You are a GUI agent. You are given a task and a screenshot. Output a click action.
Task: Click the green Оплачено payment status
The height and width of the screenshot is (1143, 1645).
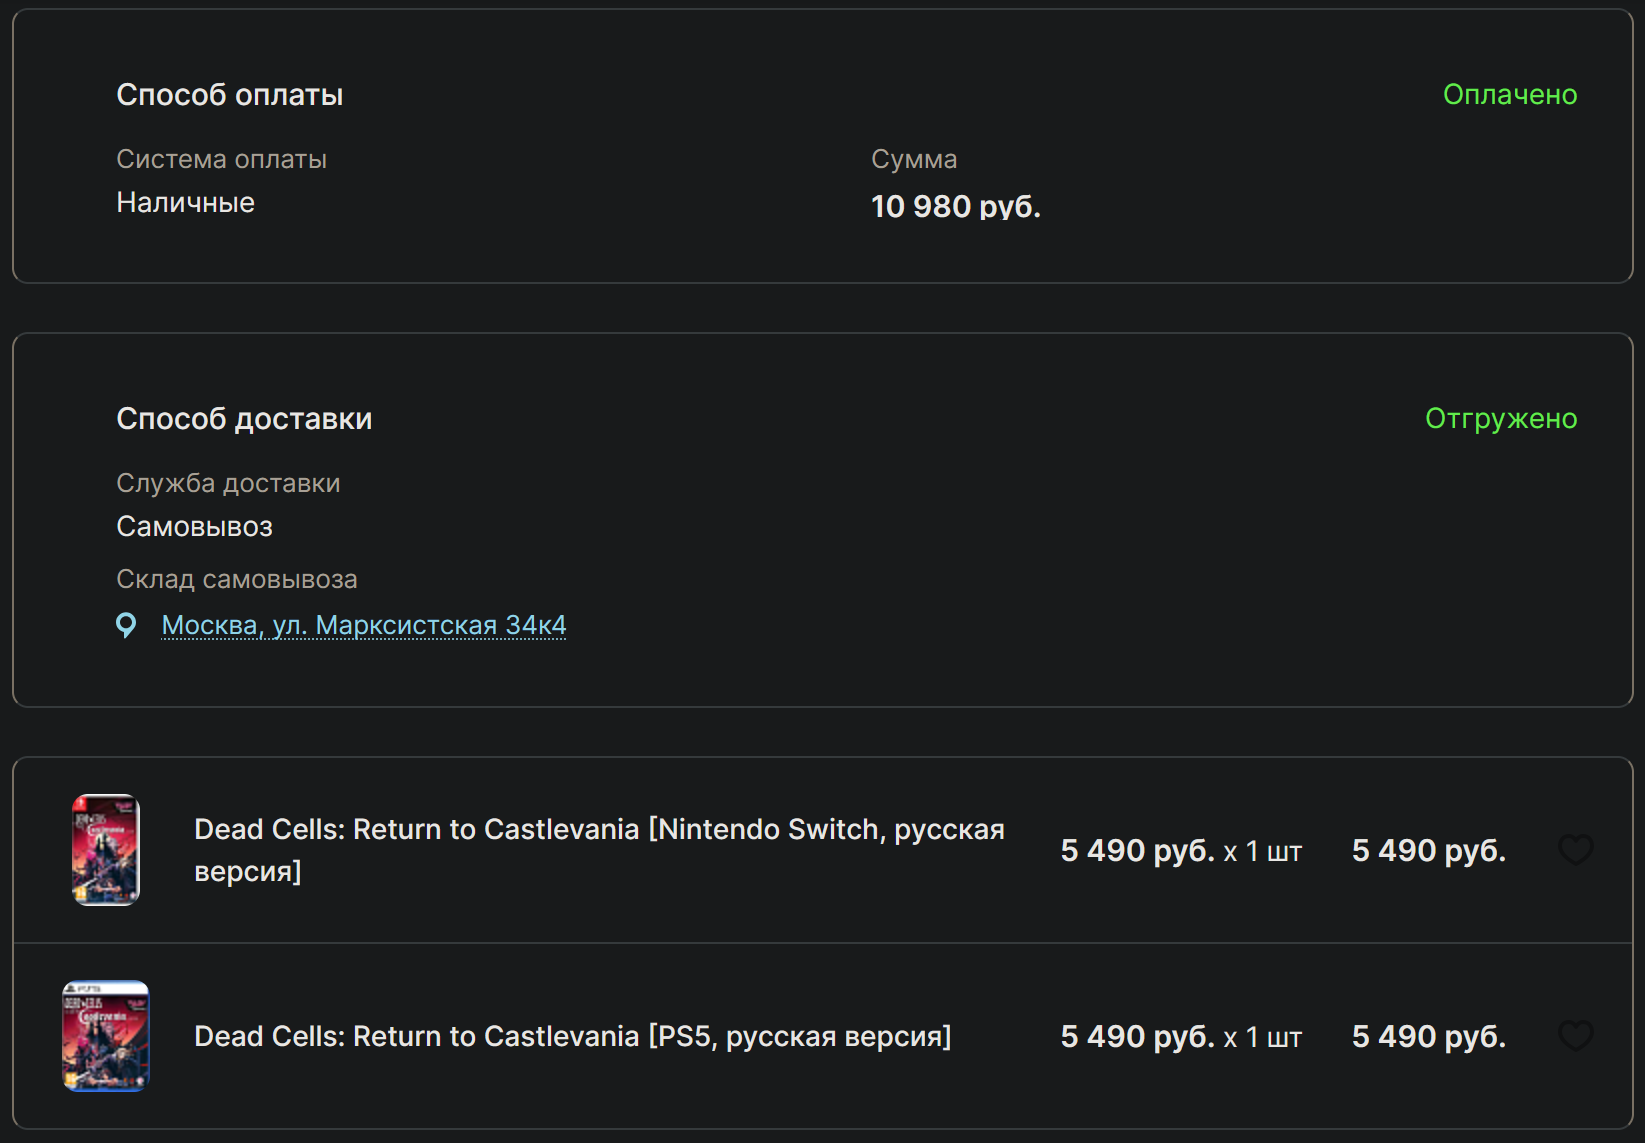click(1509, 95)
